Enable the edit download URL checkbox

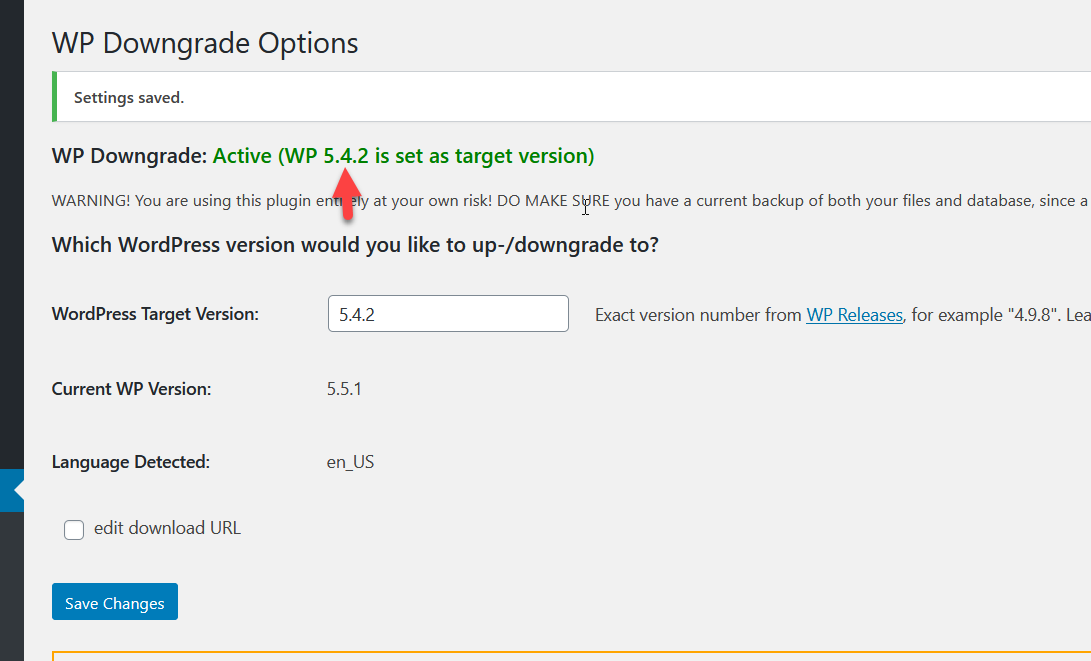(x=74, y=530)
